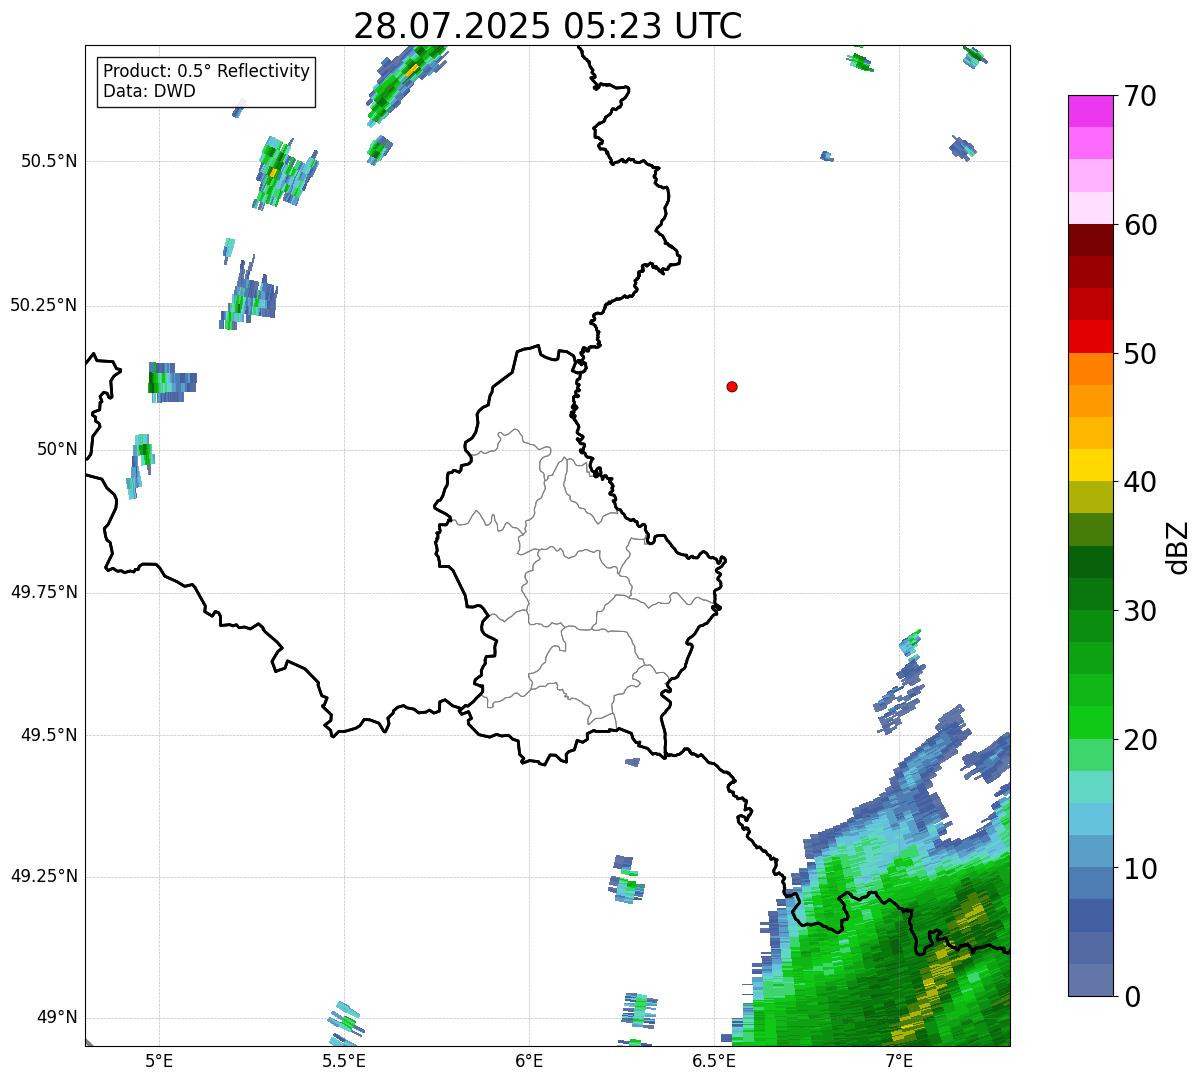Click the 5.5°E longitude label

[x=344, y=1060]
